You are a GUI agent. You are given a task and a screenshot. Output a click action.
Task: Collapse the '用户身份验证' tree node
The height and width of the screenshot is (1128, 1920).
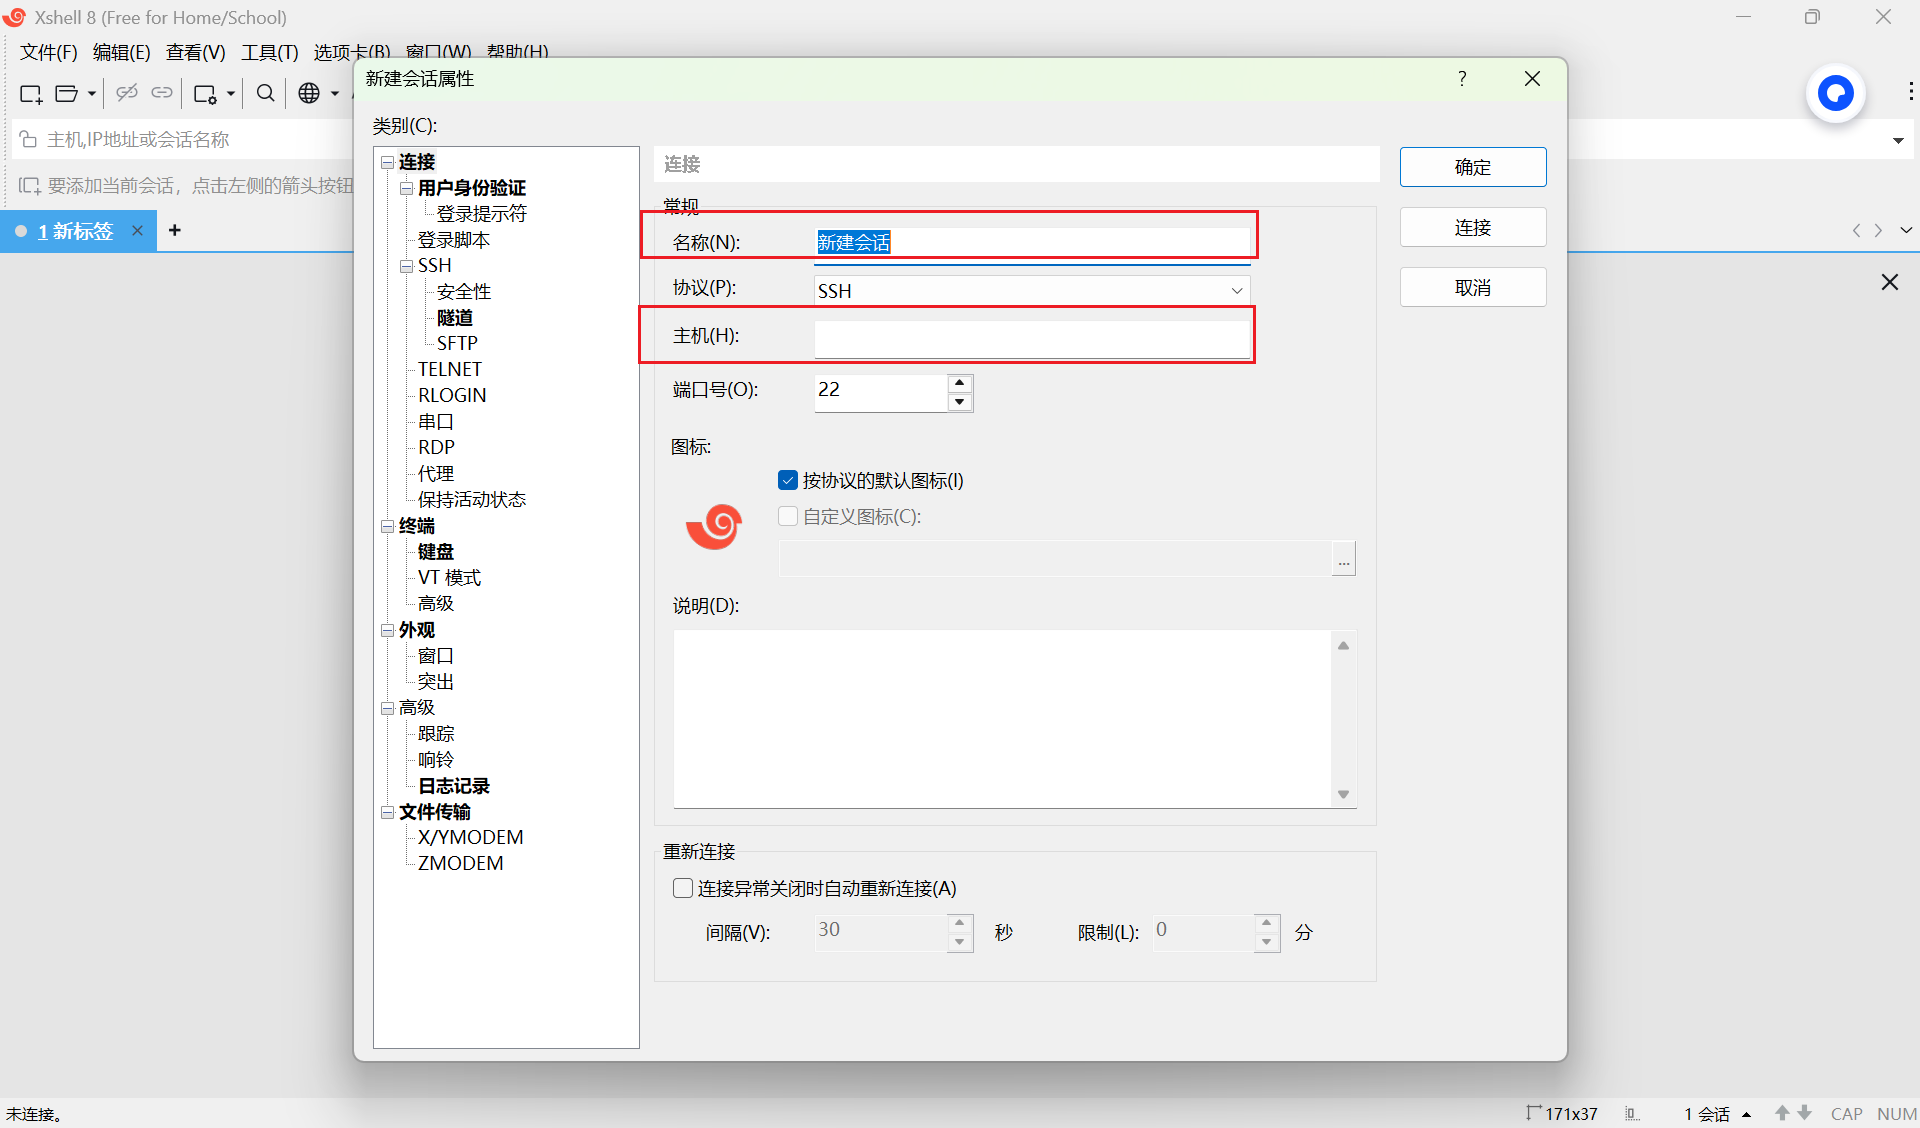click(x=406, y=188)
